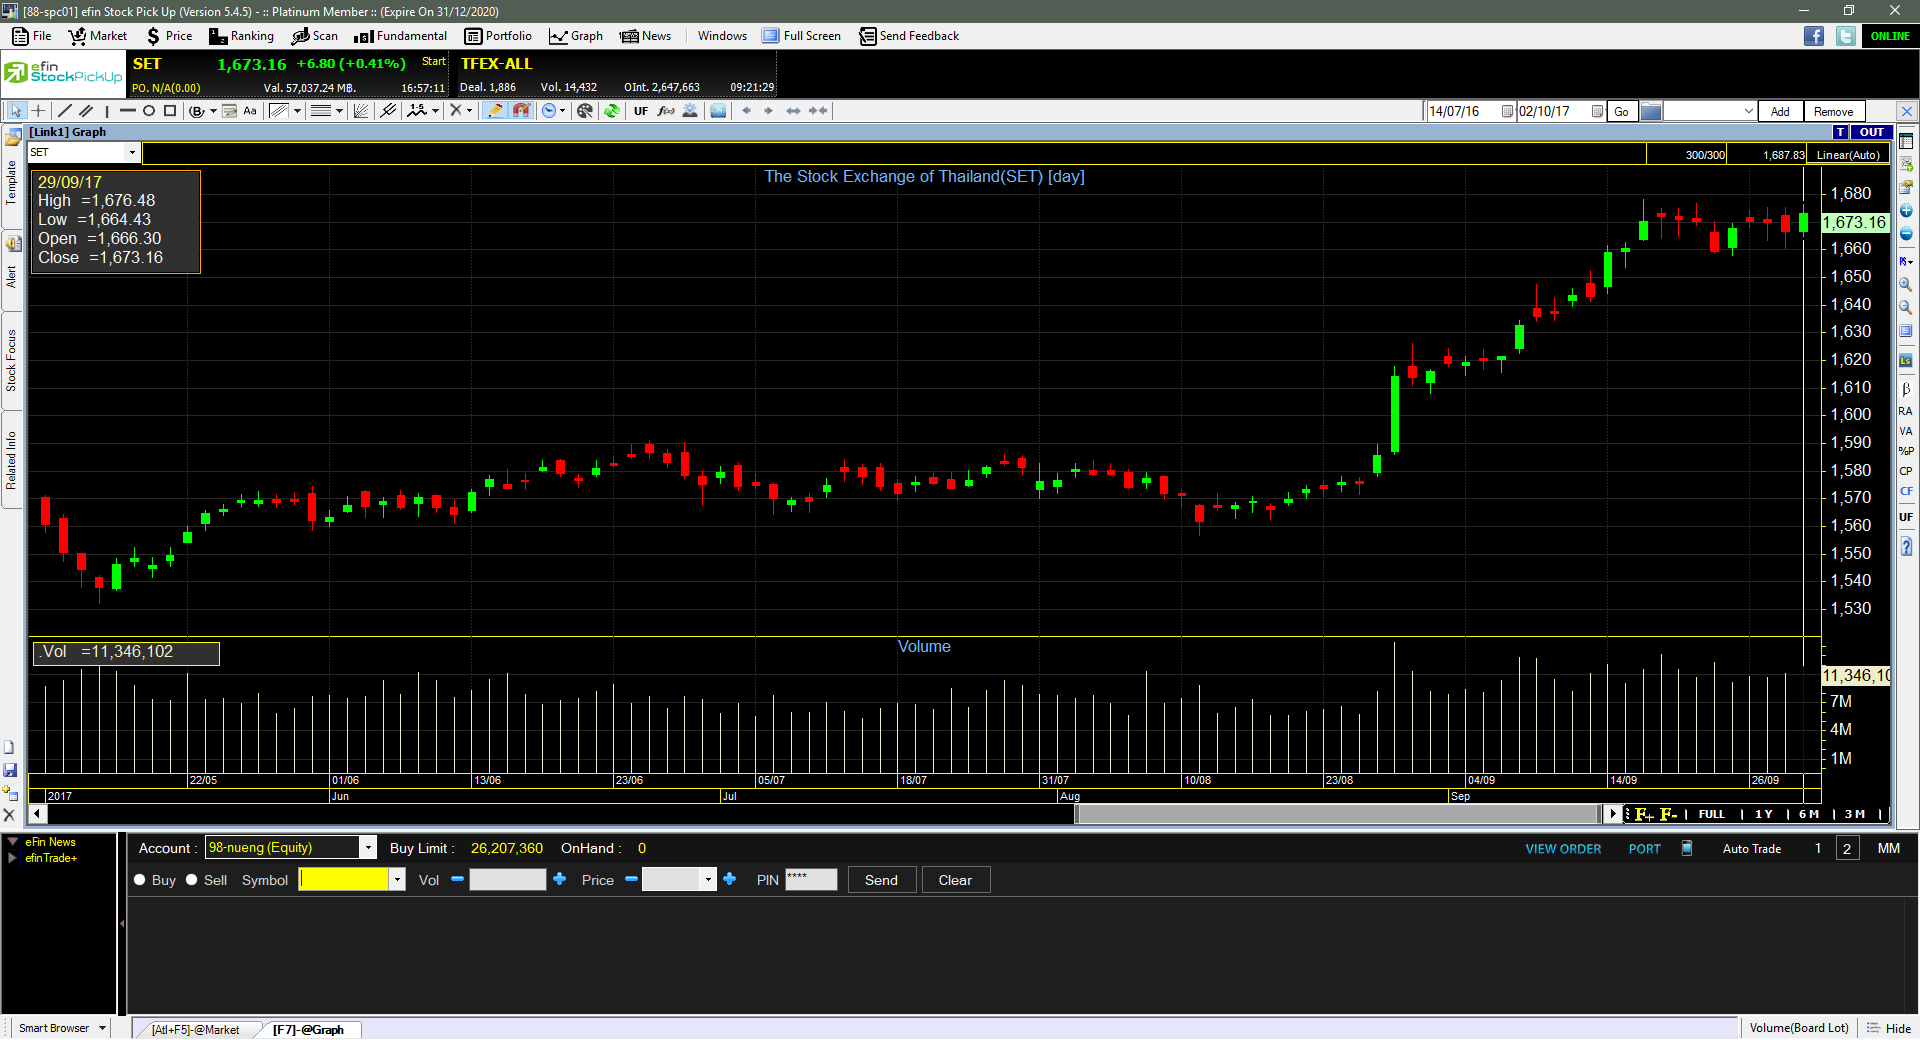Activate the crosshair cursor tool

38,111
